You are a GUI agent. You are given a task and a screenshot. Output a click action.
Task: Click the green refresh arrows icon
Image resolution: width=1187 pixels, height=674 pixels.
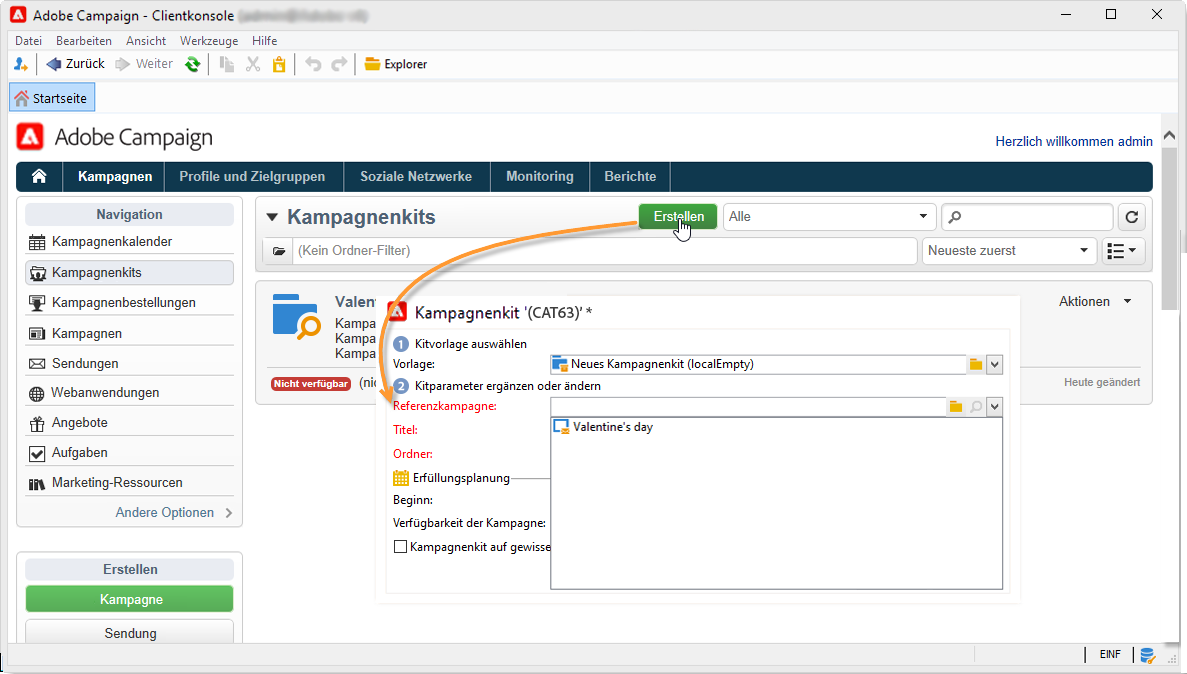click(193, 64)
